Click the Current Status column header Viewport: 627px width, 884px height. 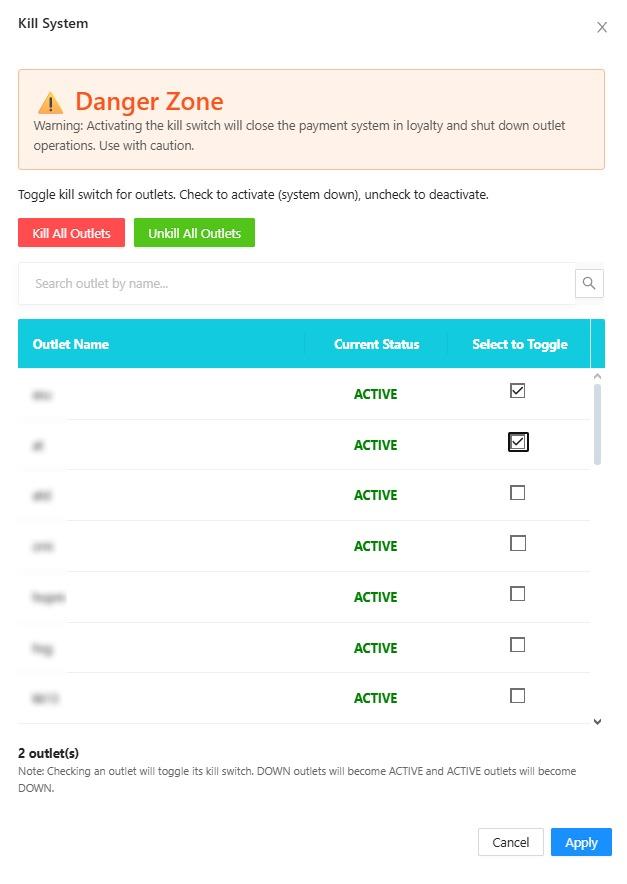(376, 344)
